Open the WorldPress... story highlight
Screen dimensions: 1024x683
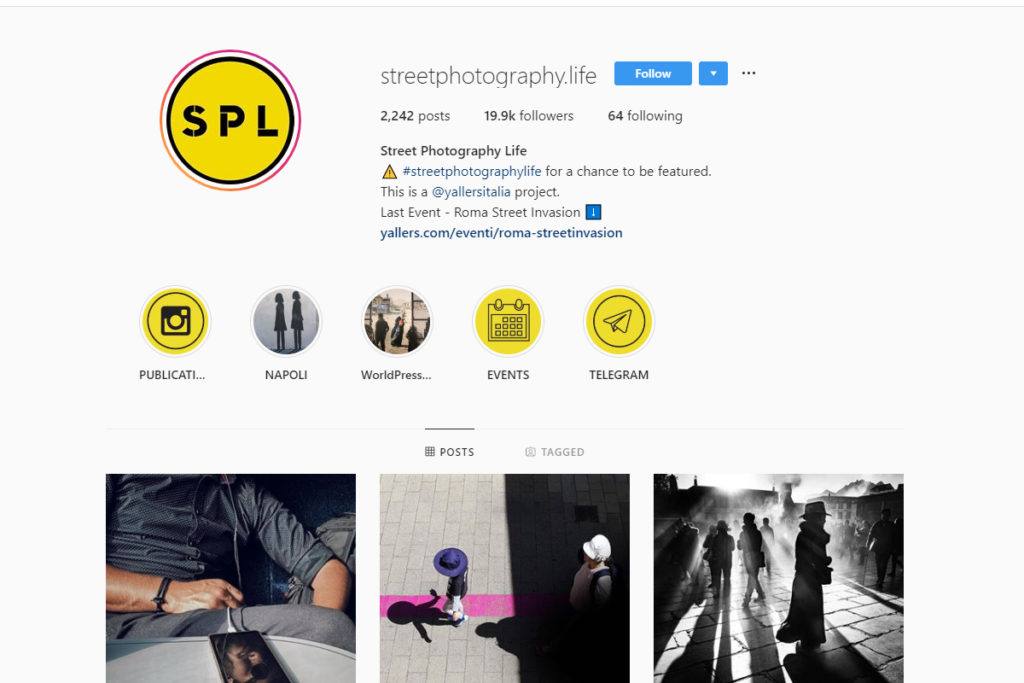click(397, 321)
